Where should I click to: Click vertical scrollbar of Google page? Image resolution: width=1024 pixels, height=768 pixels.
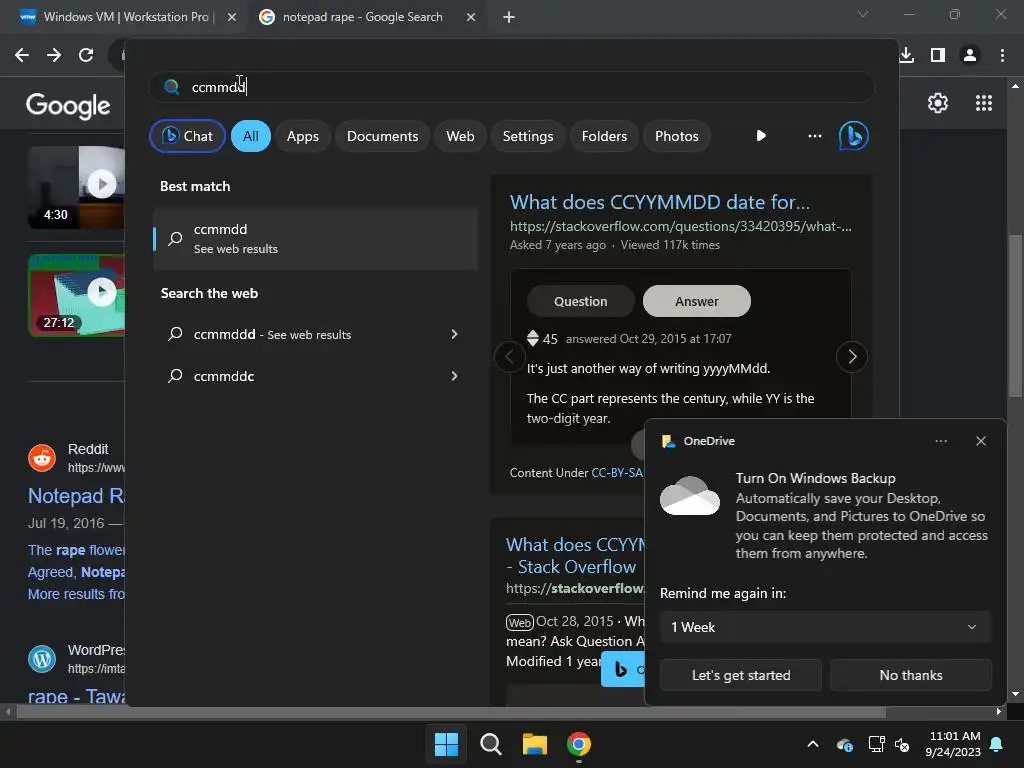point(1015,315)
